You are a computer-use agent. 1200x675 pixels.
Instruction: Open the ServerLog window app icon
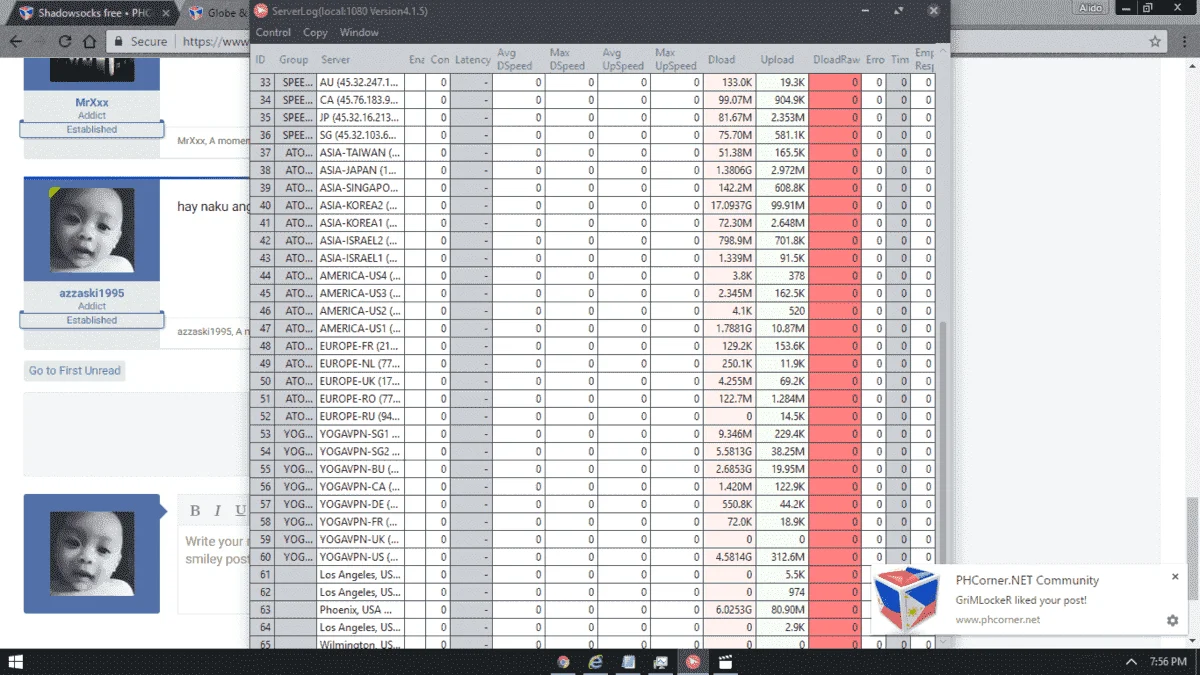[260, 10]
